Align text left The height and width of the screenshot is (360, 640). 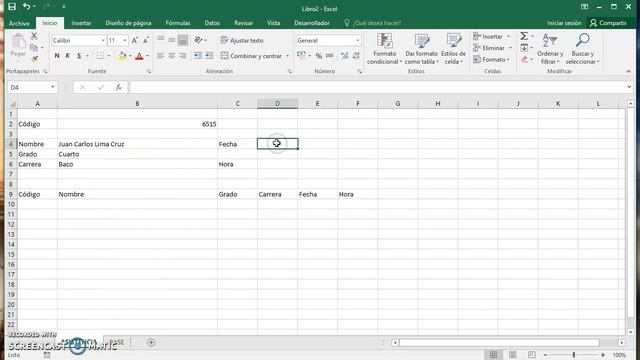160,56
